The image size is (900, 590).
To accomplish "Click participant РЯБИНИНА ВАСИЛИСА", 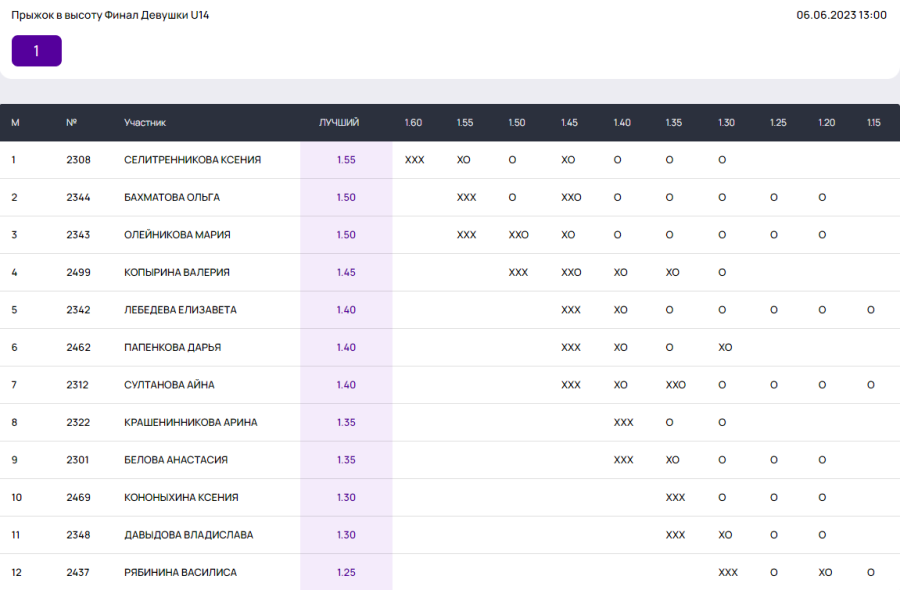I will (x=180, y=572).
